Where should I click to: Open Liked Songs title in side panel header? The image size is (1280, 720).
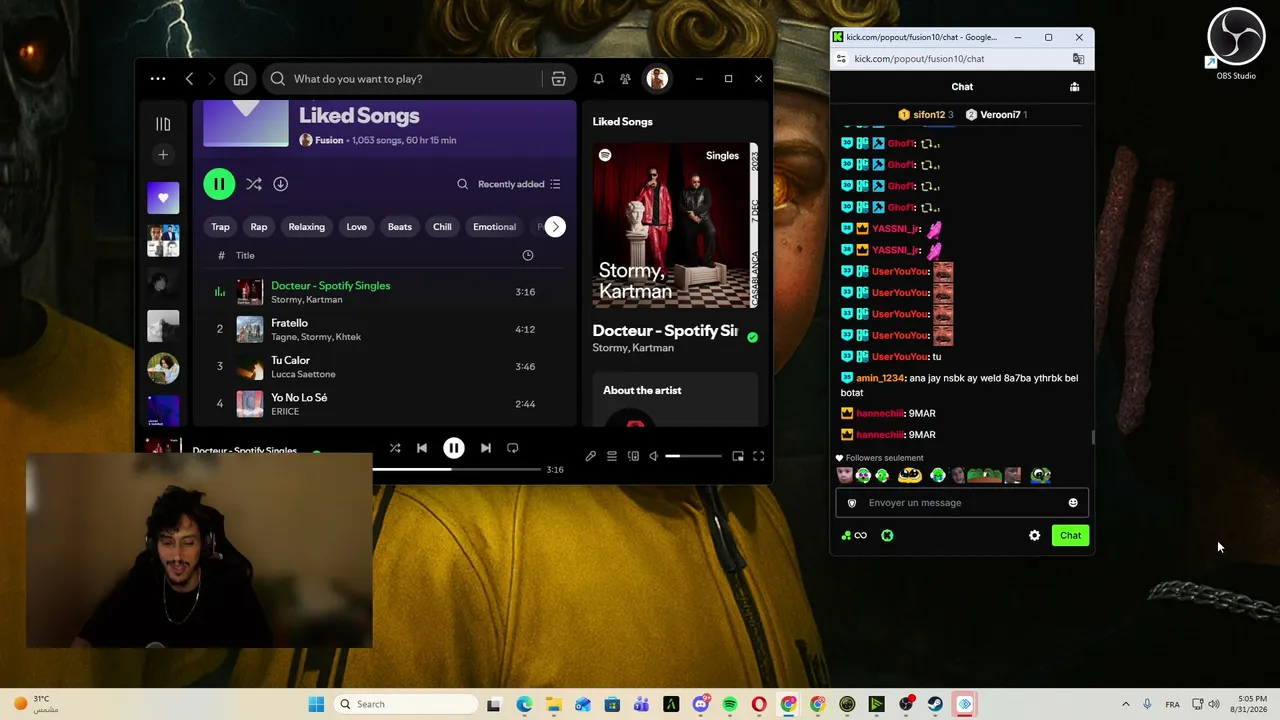(622, 122)
